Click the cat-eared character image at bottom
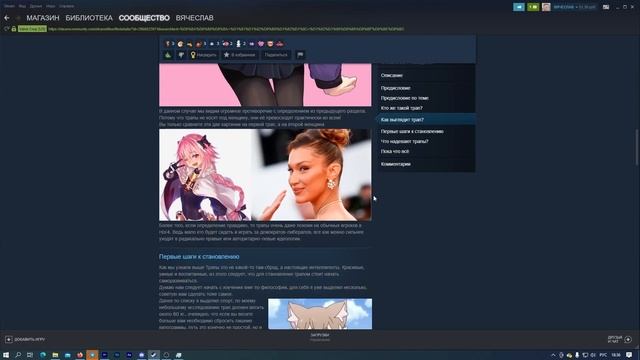This screenshot has height=360, width=640. pos(320,314)
